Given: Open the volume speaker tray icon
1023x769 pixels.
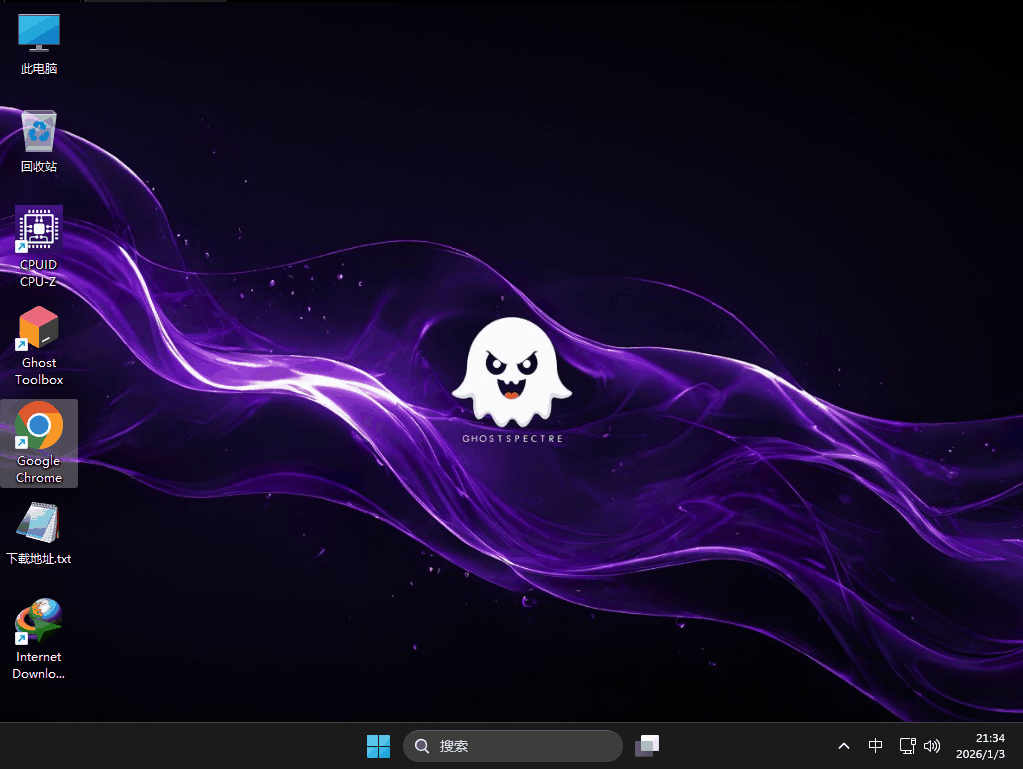Looking at the screenshot, I should 933,746.
